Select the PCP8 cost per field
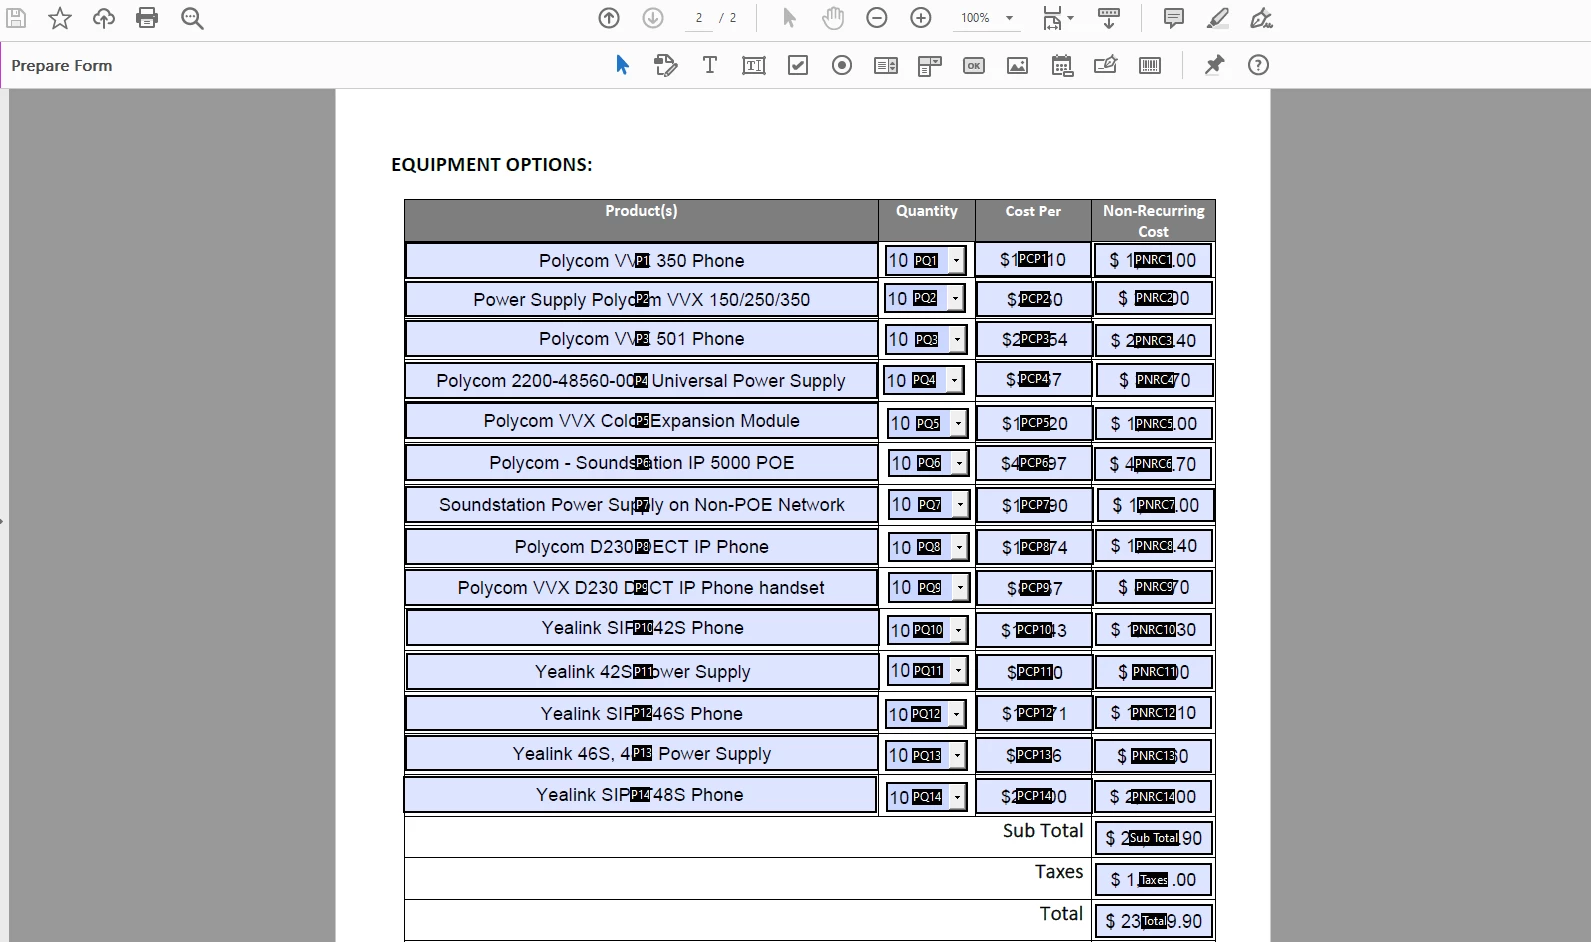This screenshot has width=1591, height=942. coord(1034,547)
